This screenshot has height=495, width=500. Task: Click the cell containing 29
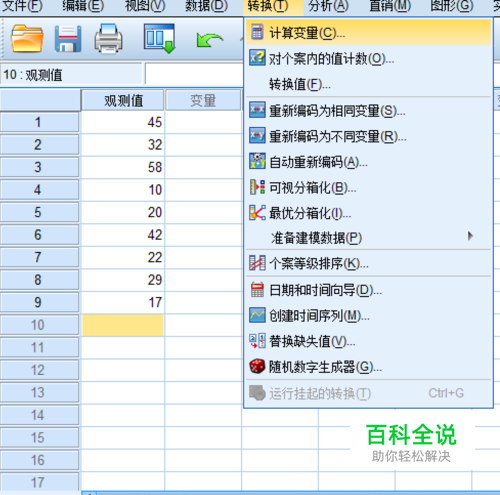click(123, 280)
